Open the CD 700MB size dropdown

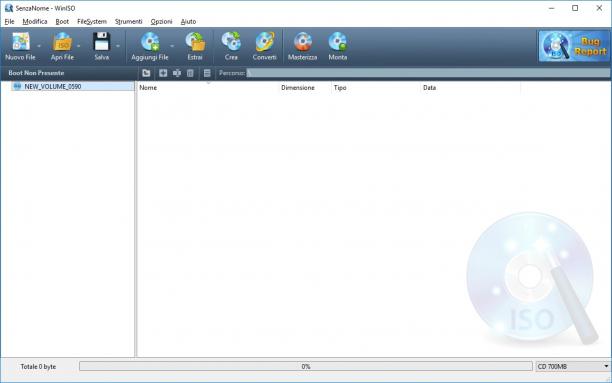[573, 366]
